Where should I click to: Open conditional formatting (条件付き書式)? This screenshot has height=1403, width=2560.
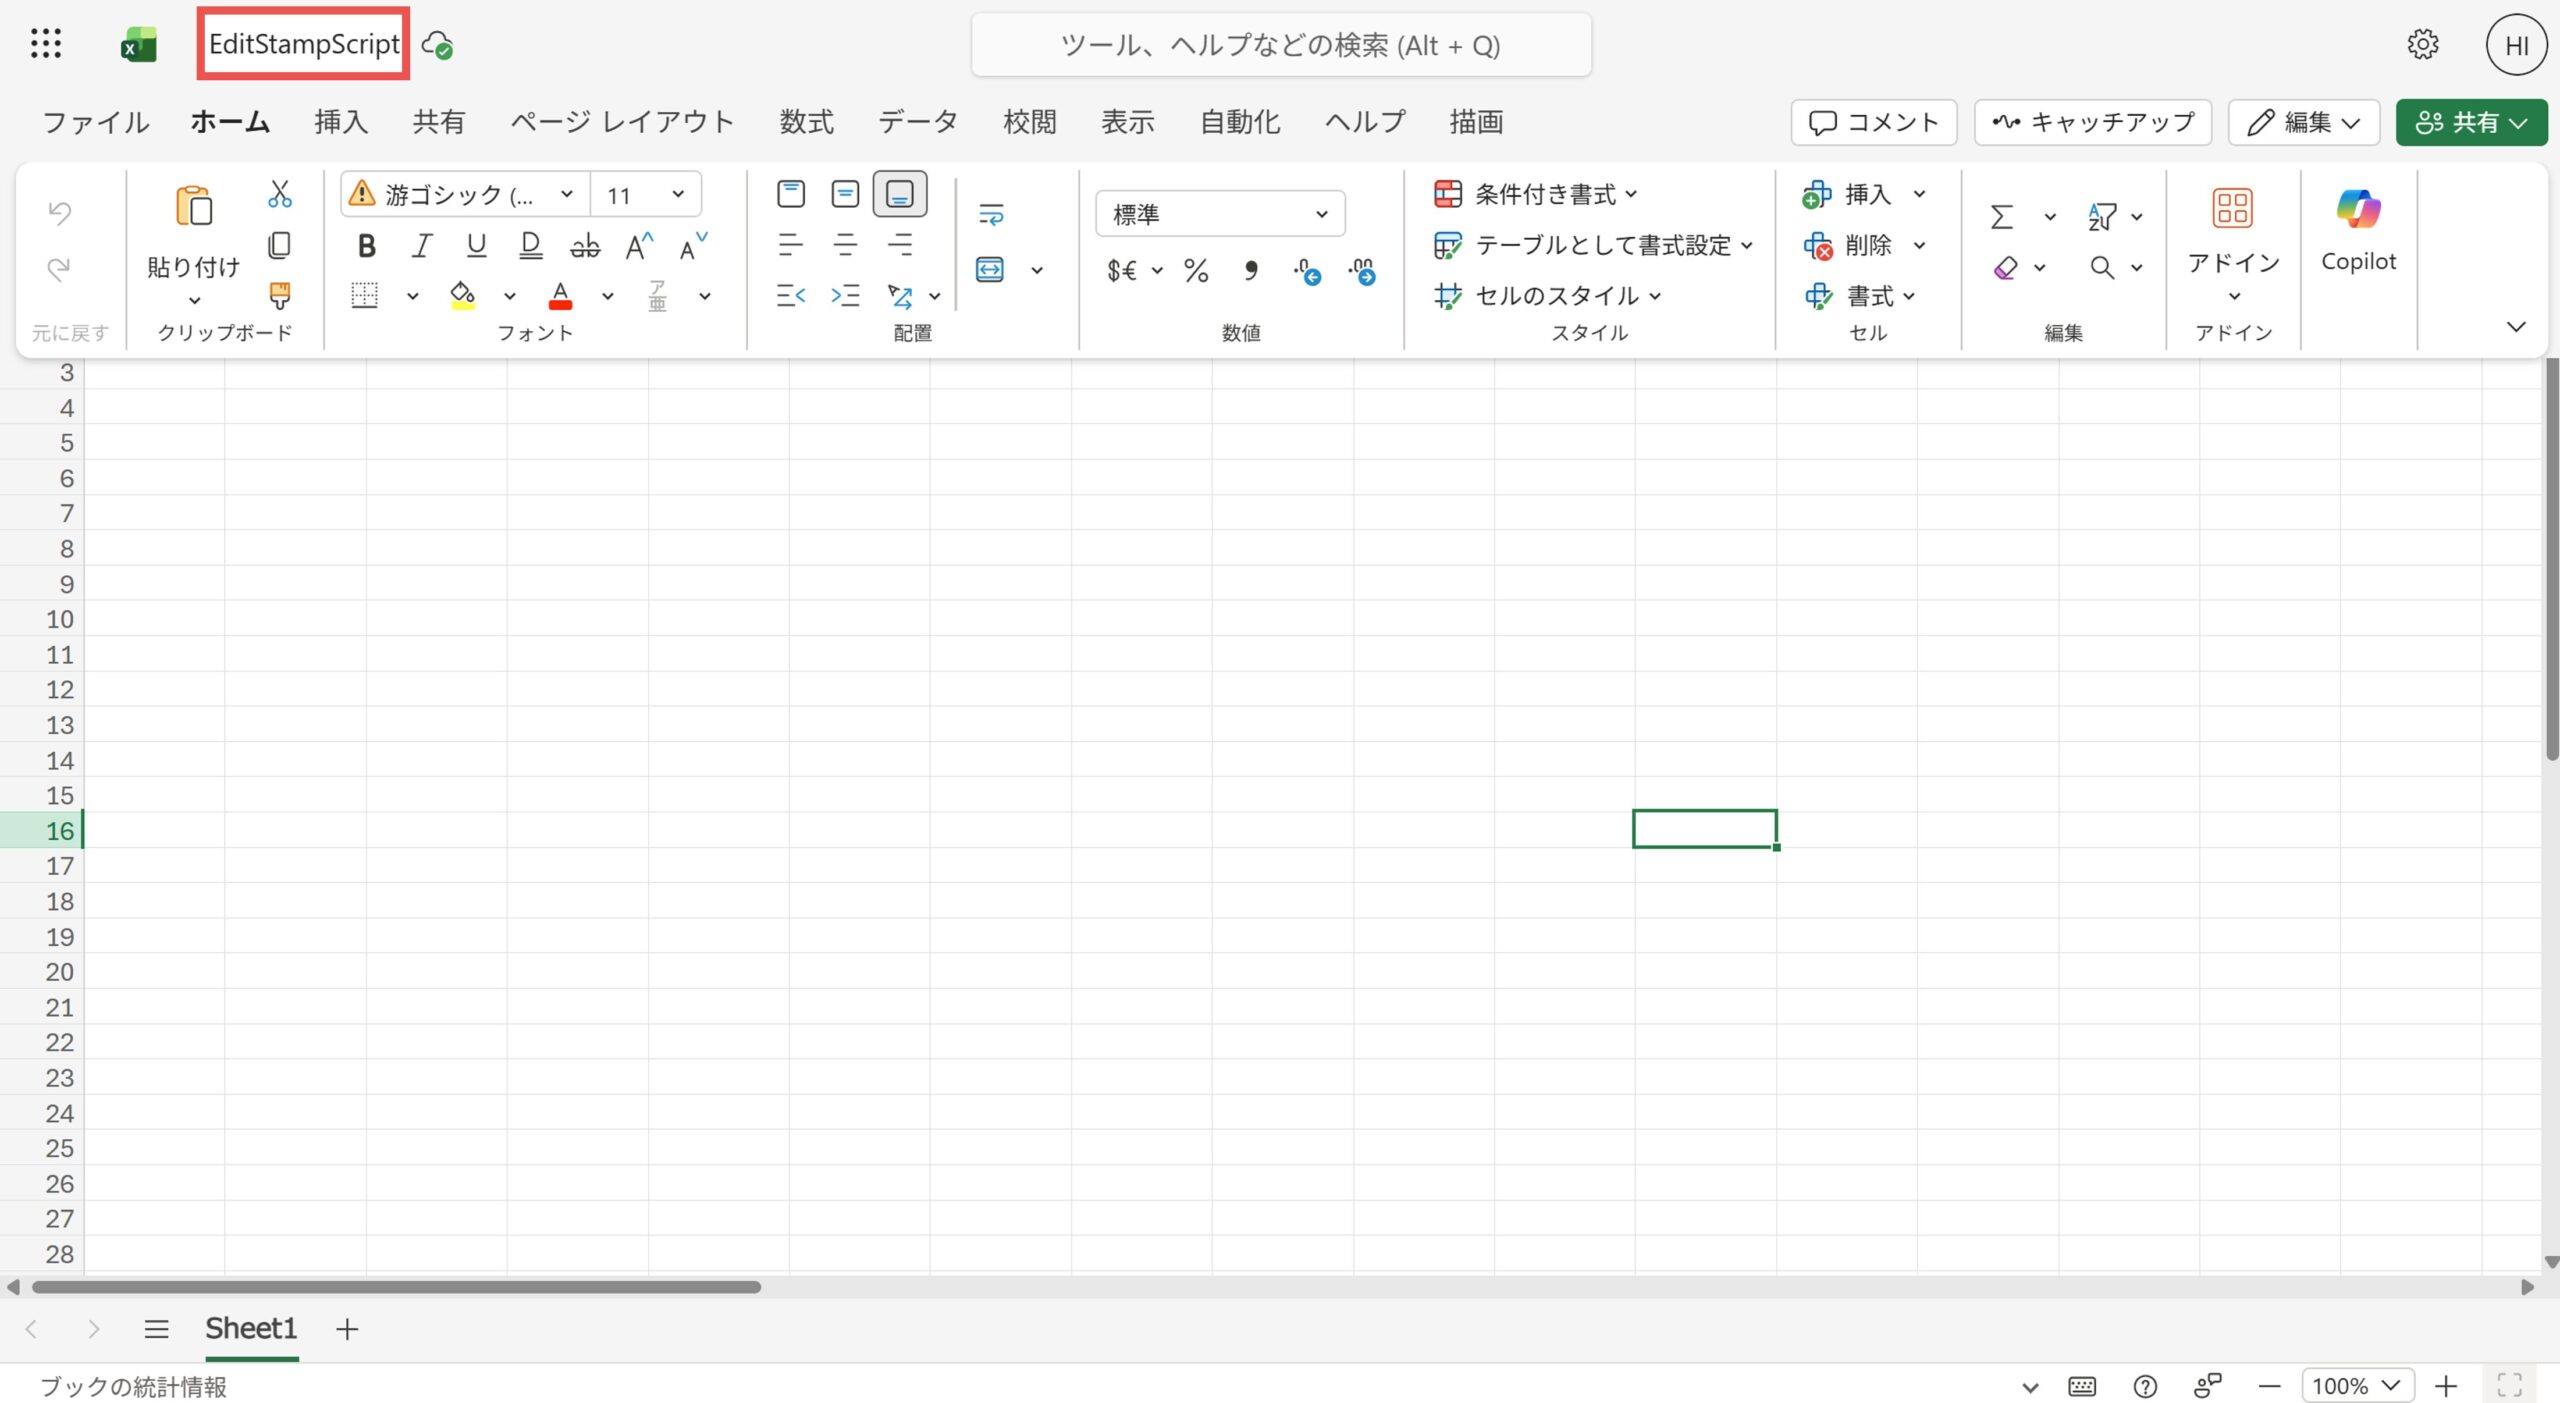[x=1537, y=193]
